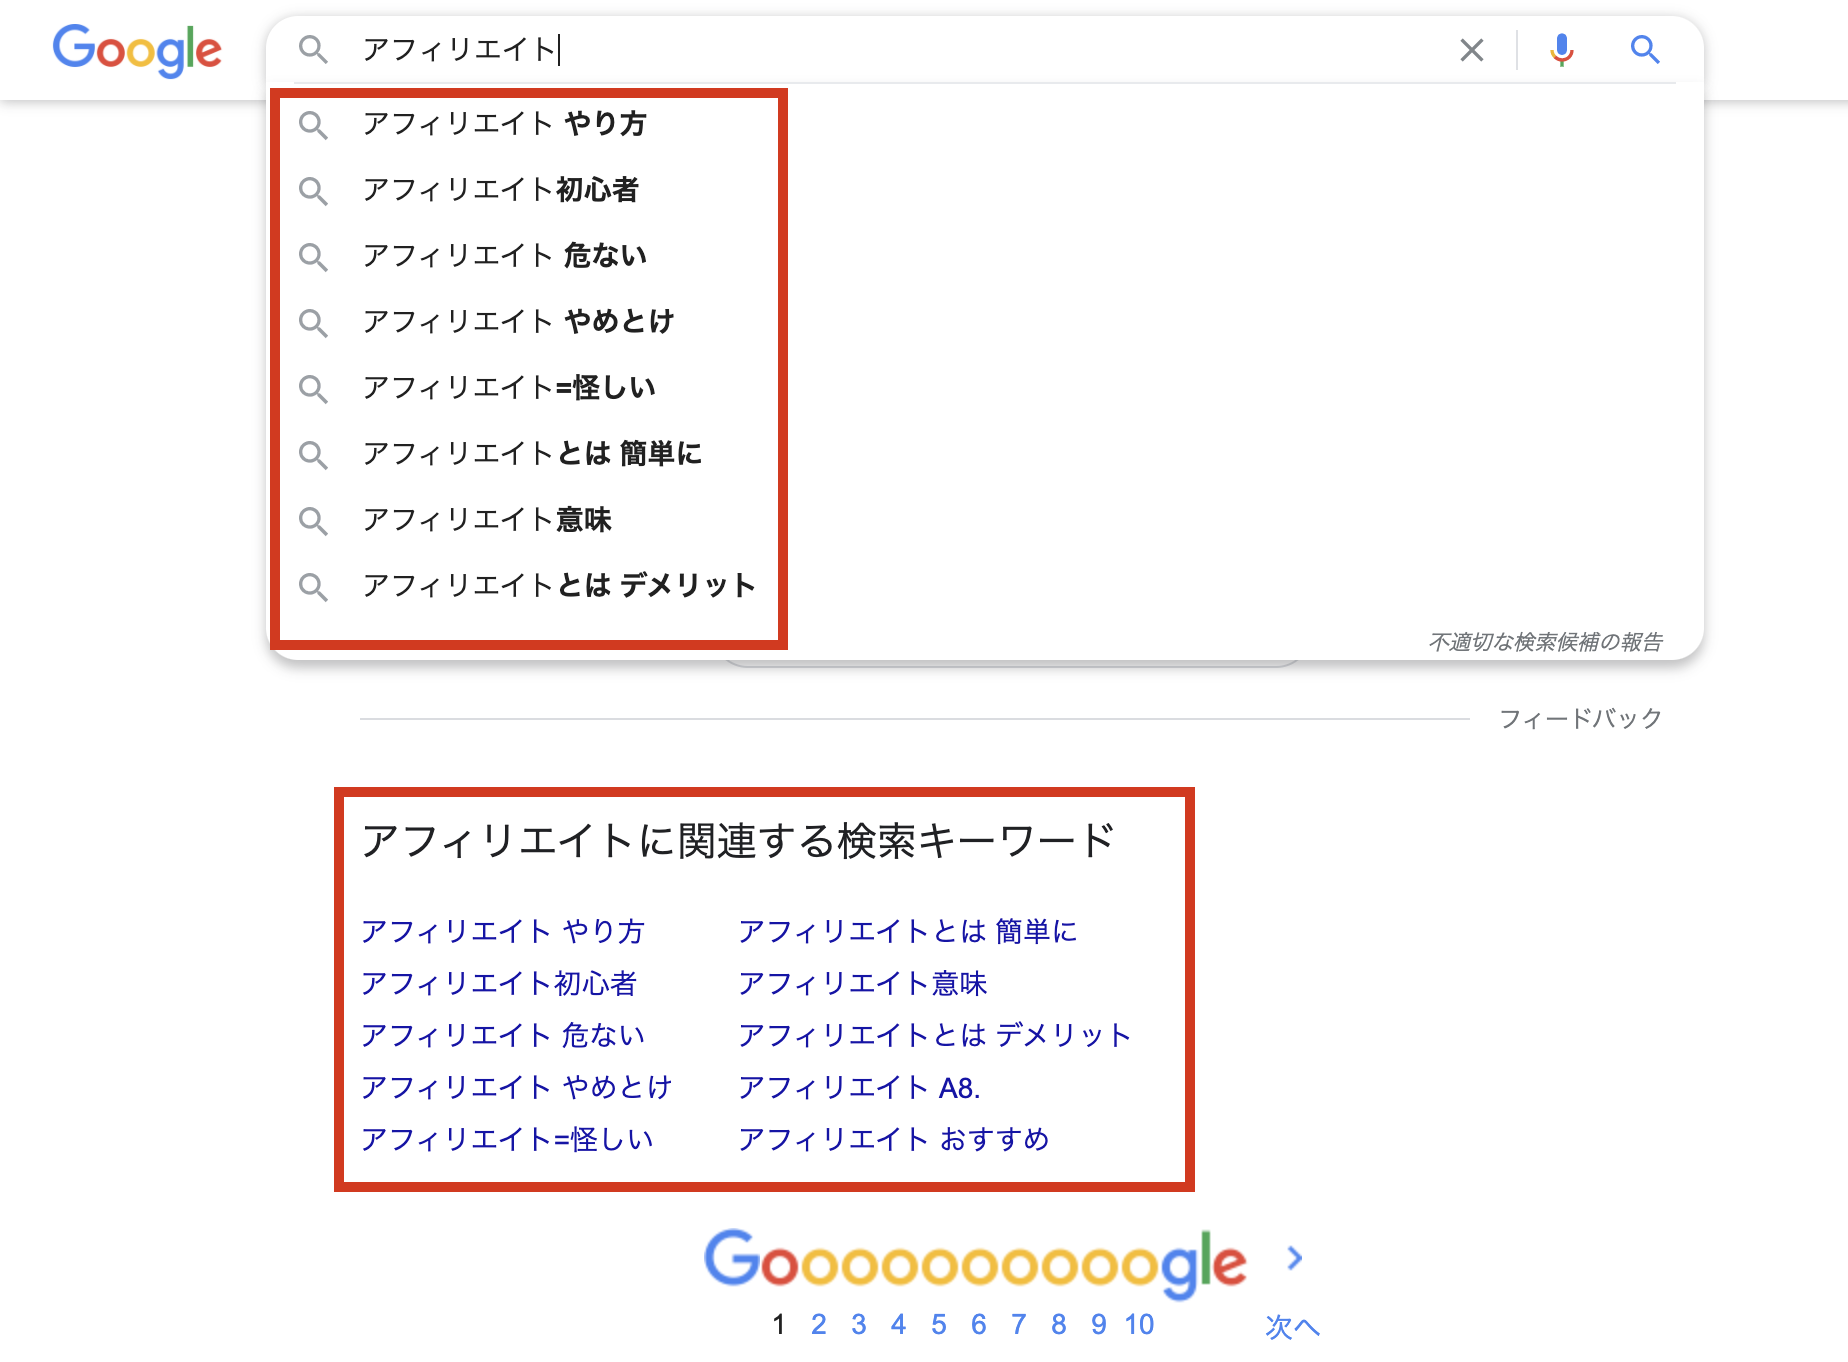
Task: Open related search アフィリエイト やり方
Action: (x=503, y=932)
